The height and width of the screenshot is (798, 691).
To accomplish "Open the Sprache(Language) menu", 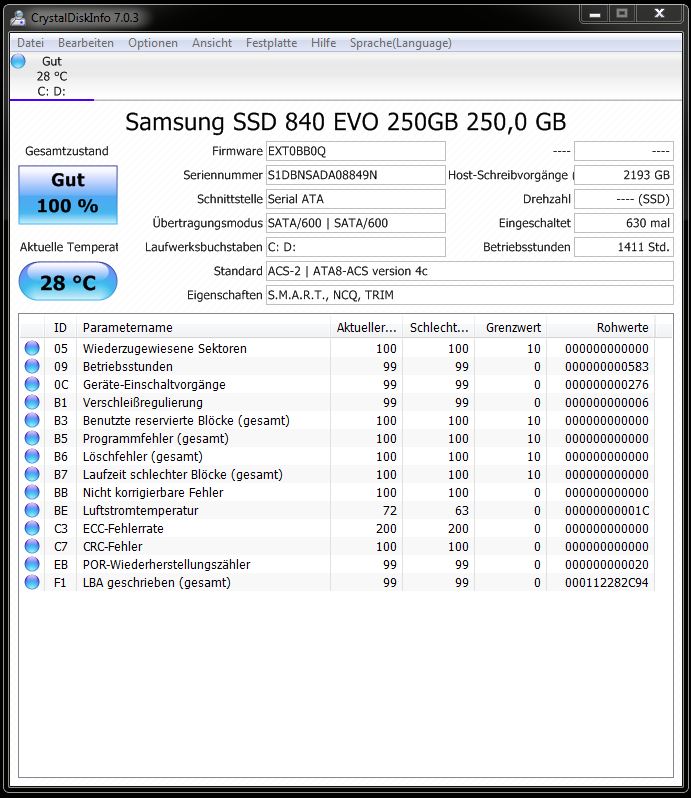I will pyautogui.click(x=400, y=43).
